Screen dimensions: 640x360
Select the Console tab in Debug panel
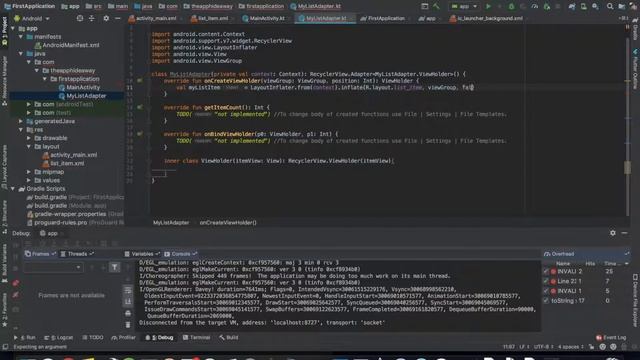coord(180,254)
